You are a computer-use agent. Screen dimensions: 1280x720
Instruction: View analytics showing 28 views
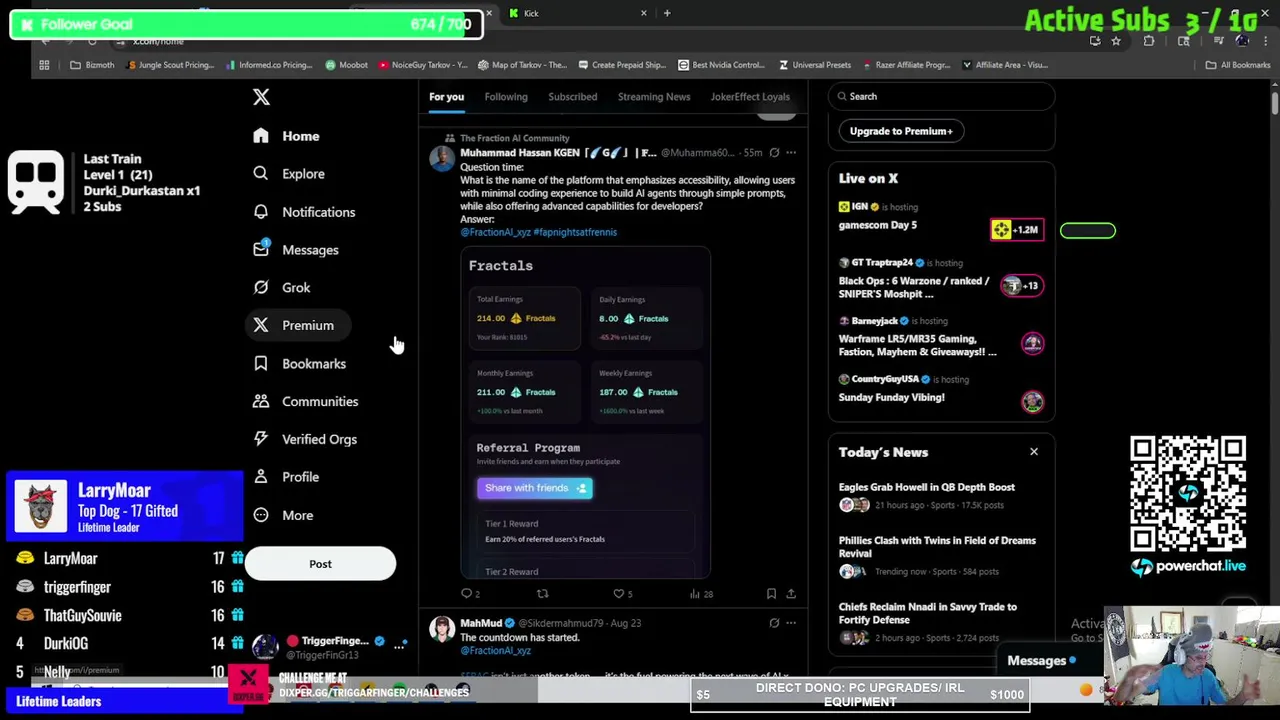pos(700,594)
